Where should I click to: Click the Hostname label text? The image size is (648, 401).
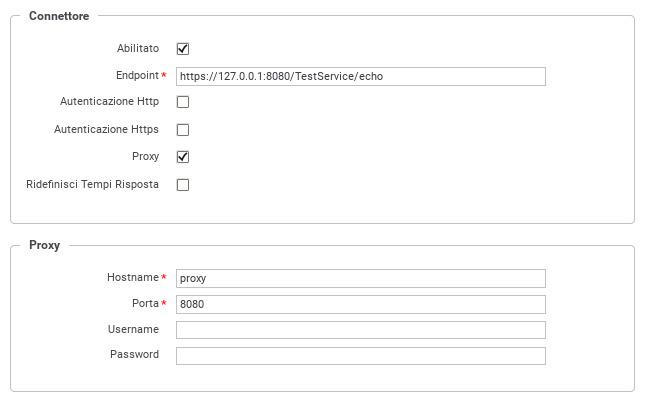click(133, 277)
